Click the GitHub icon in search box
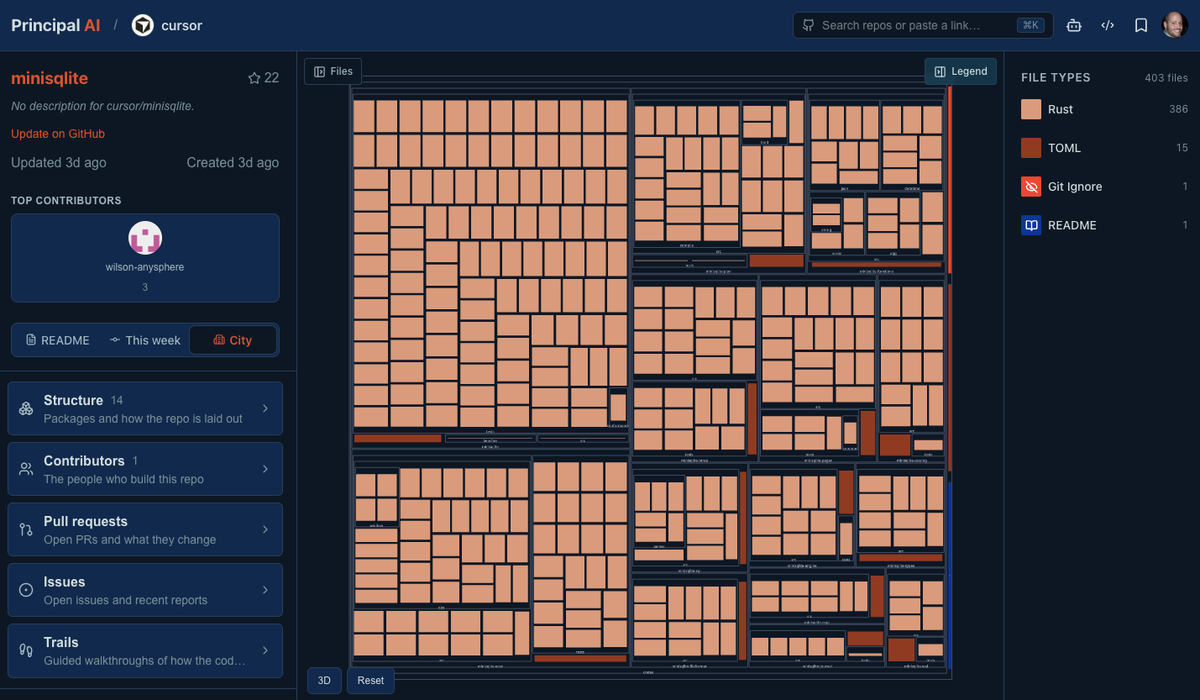Screen dimensions: 1200x700 click(x=809, y=25)
